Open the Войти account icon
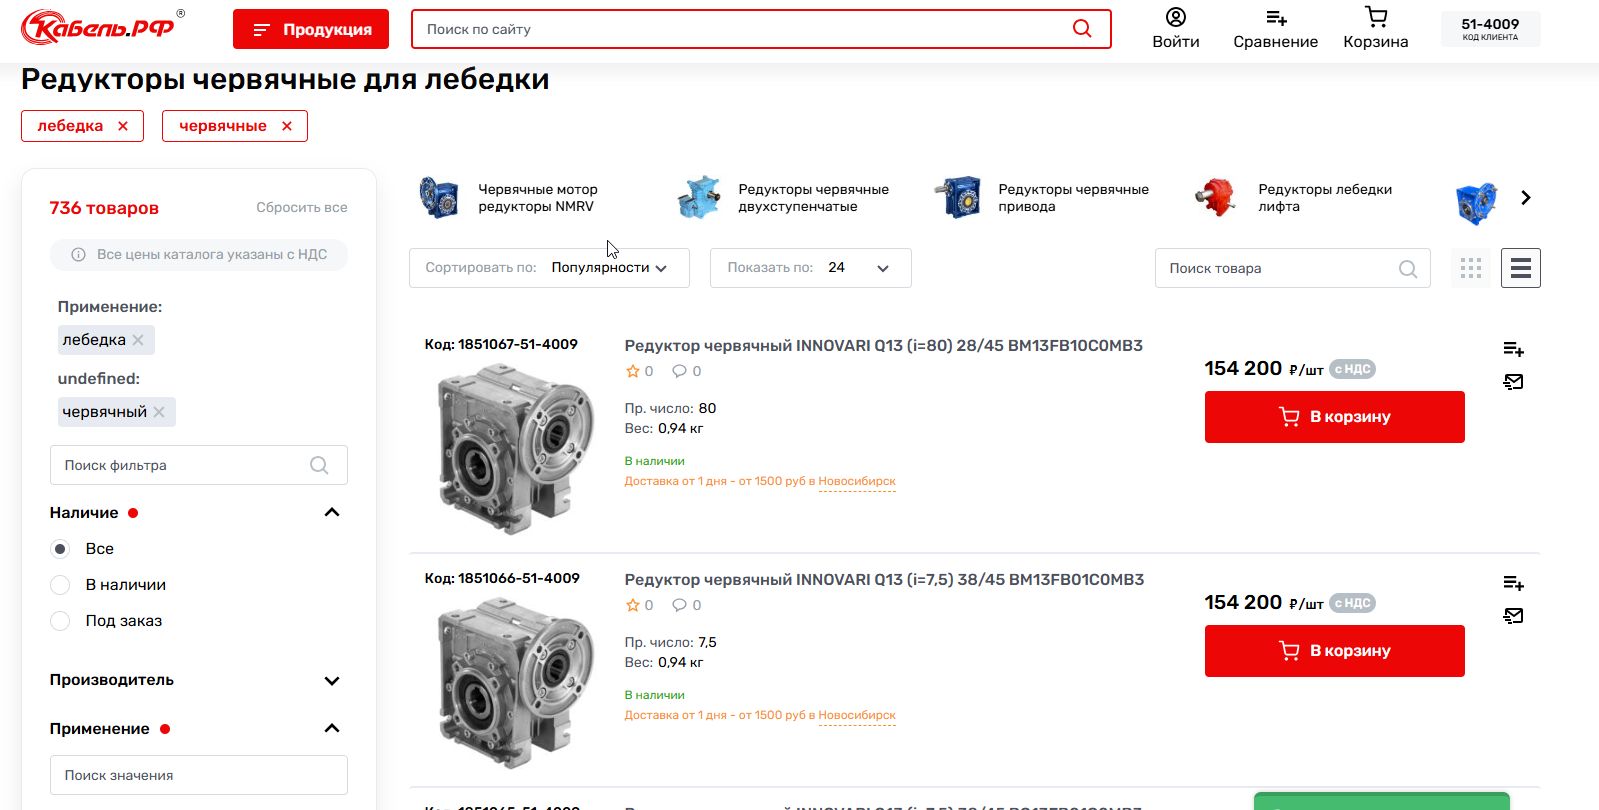 pyautogui.click(x=1176, y=17)
